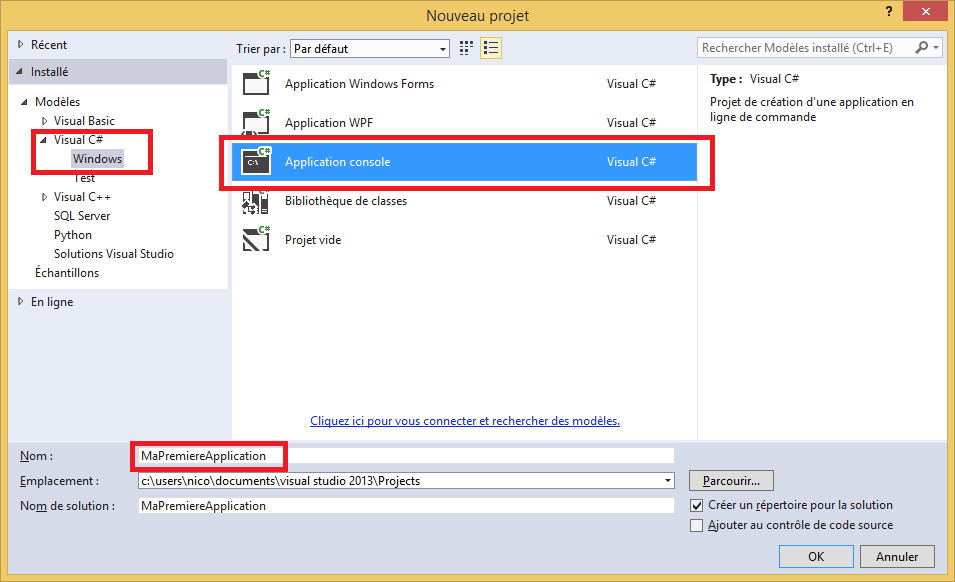Toggle Créer un répertoire pour la solution
The height and width of the screenshot is (582, 955).
[697, 506]
